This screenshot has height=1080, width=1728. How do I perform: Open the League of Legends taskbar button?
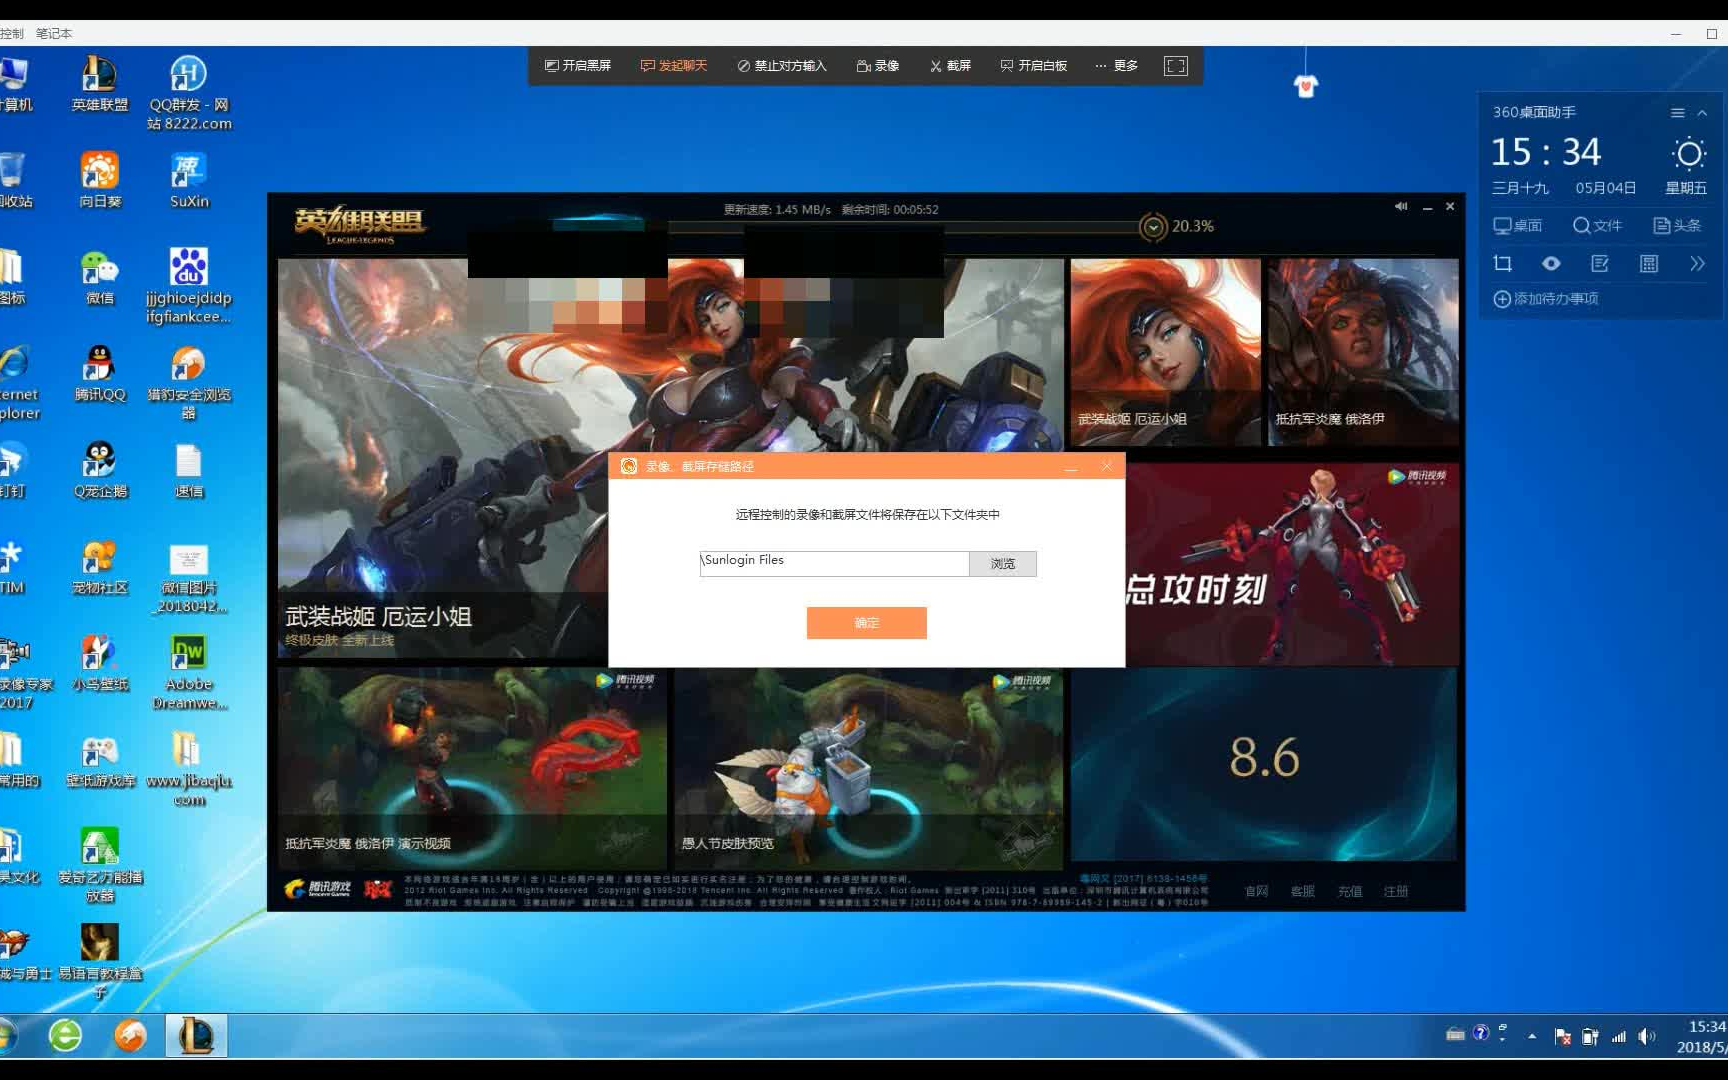pyautogui.click(x=196, y=1036)
